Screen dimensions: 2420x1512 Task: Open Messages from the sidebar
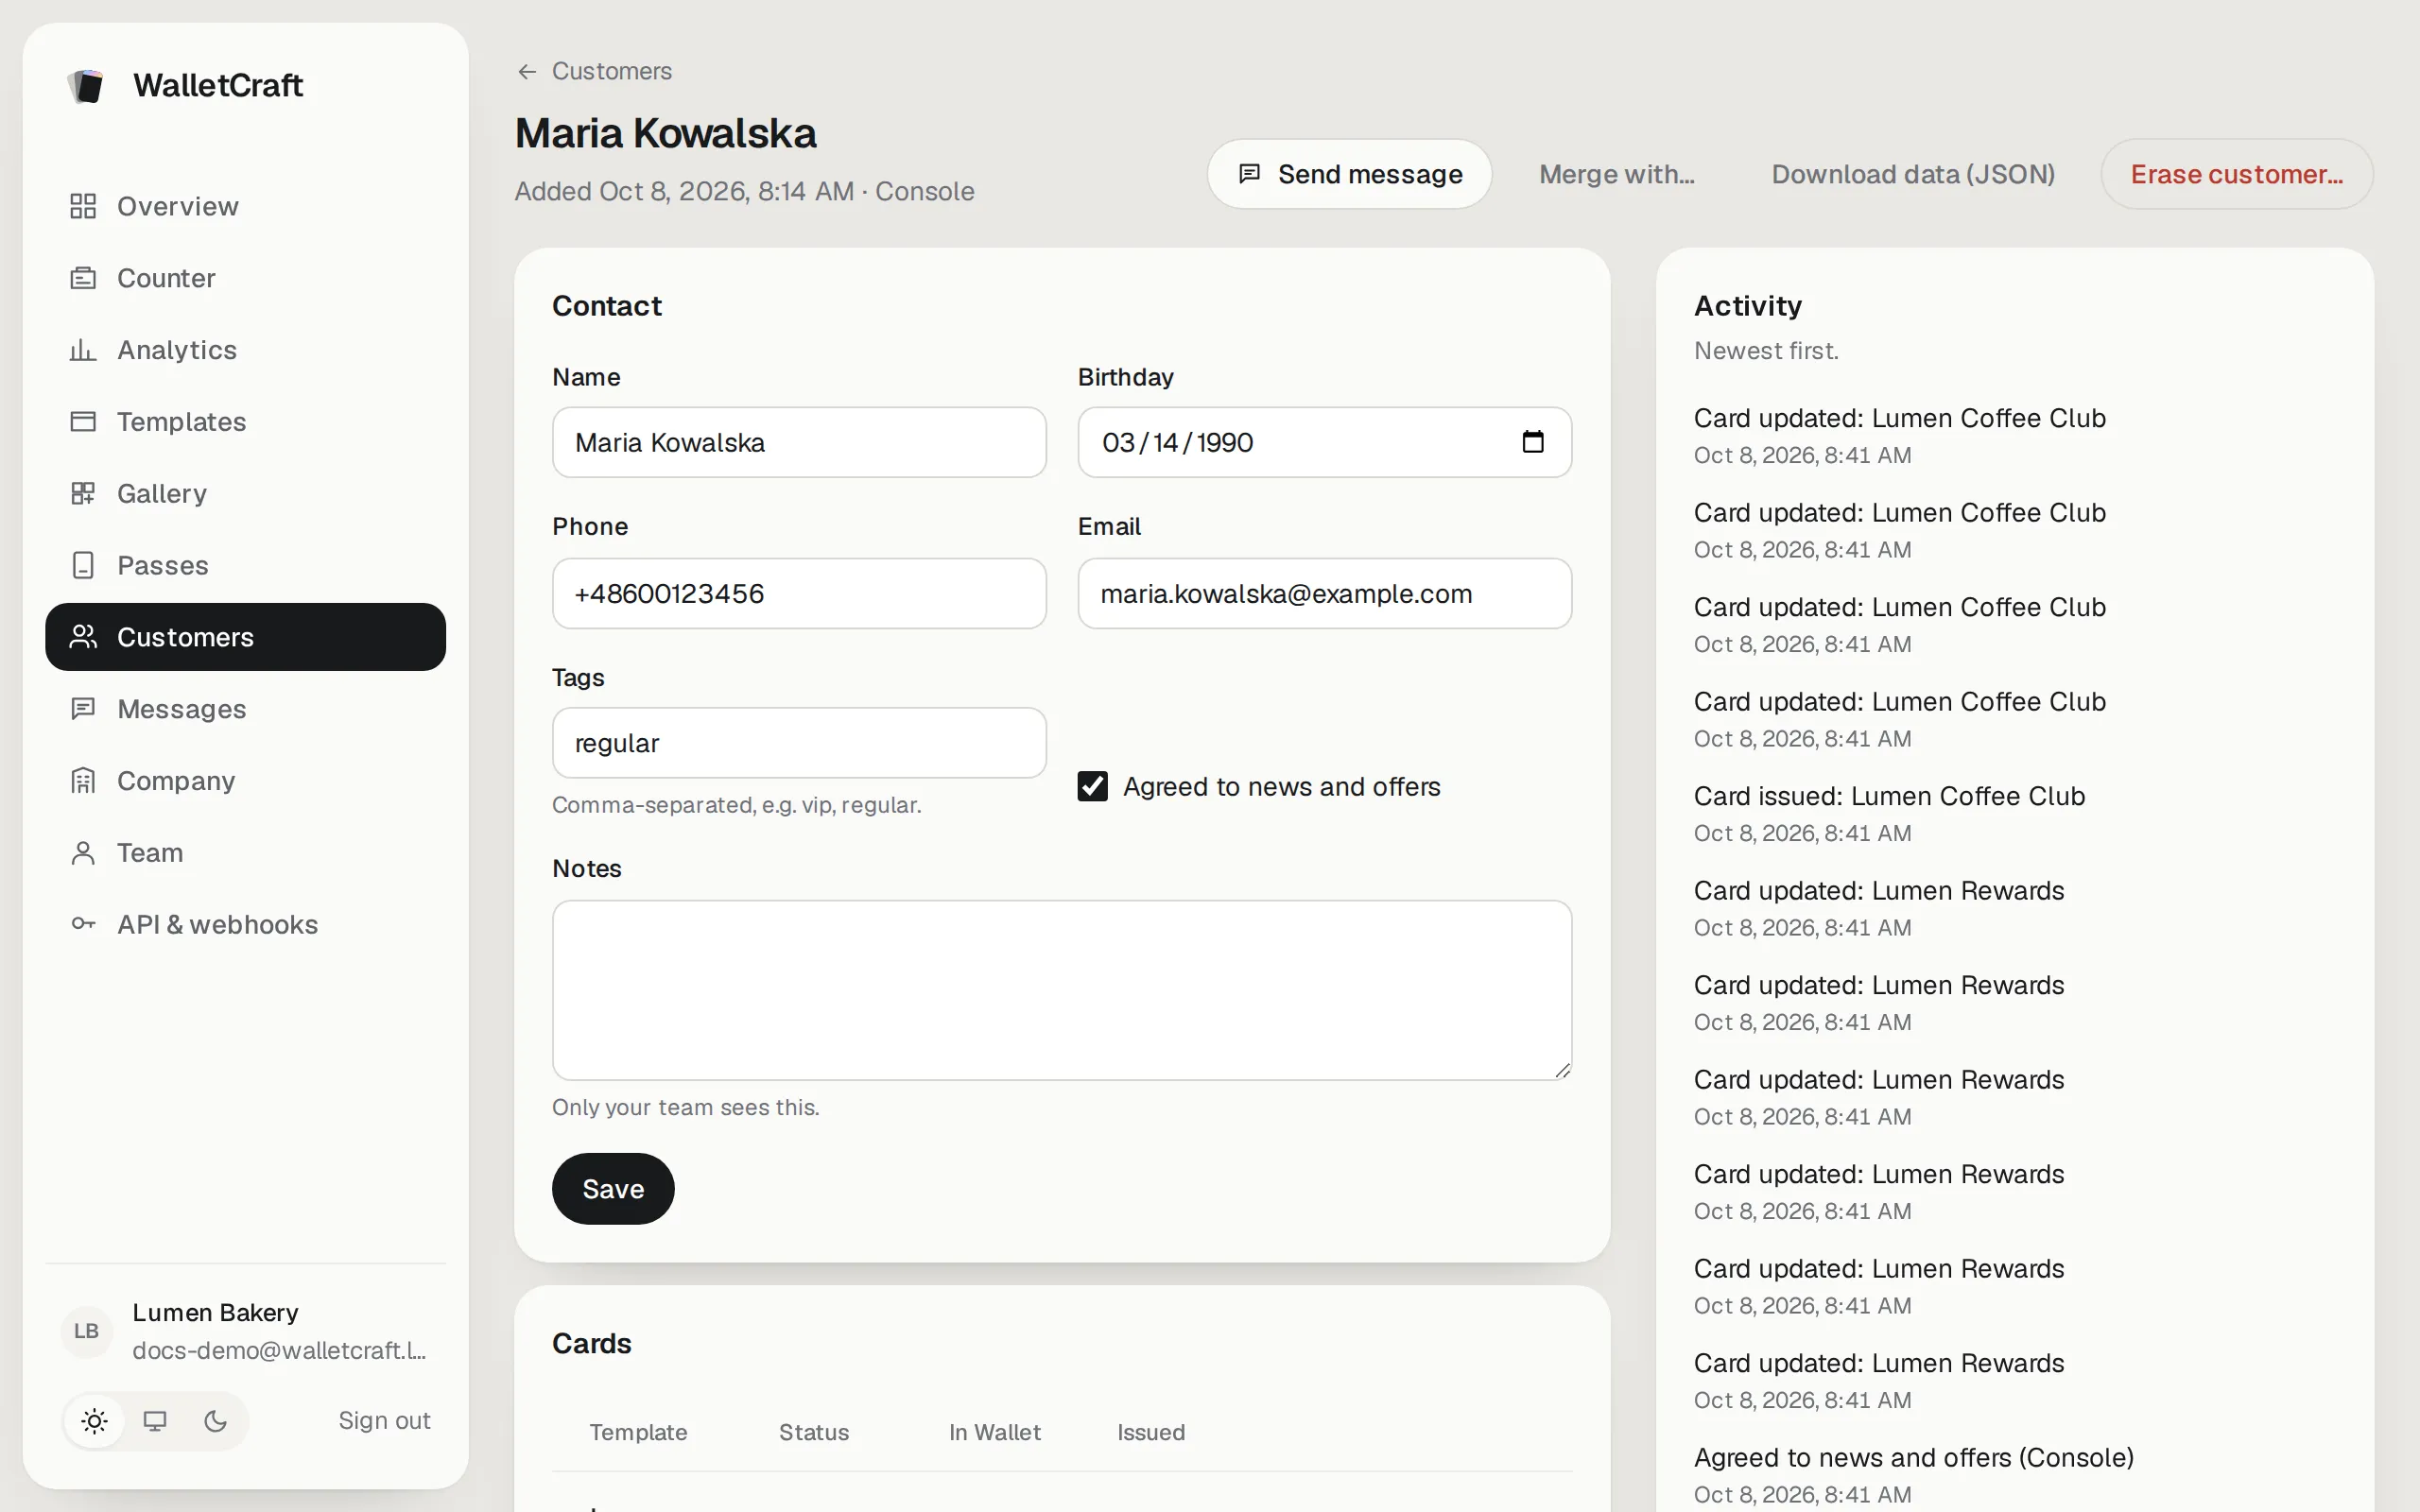[x=245, y=709]
